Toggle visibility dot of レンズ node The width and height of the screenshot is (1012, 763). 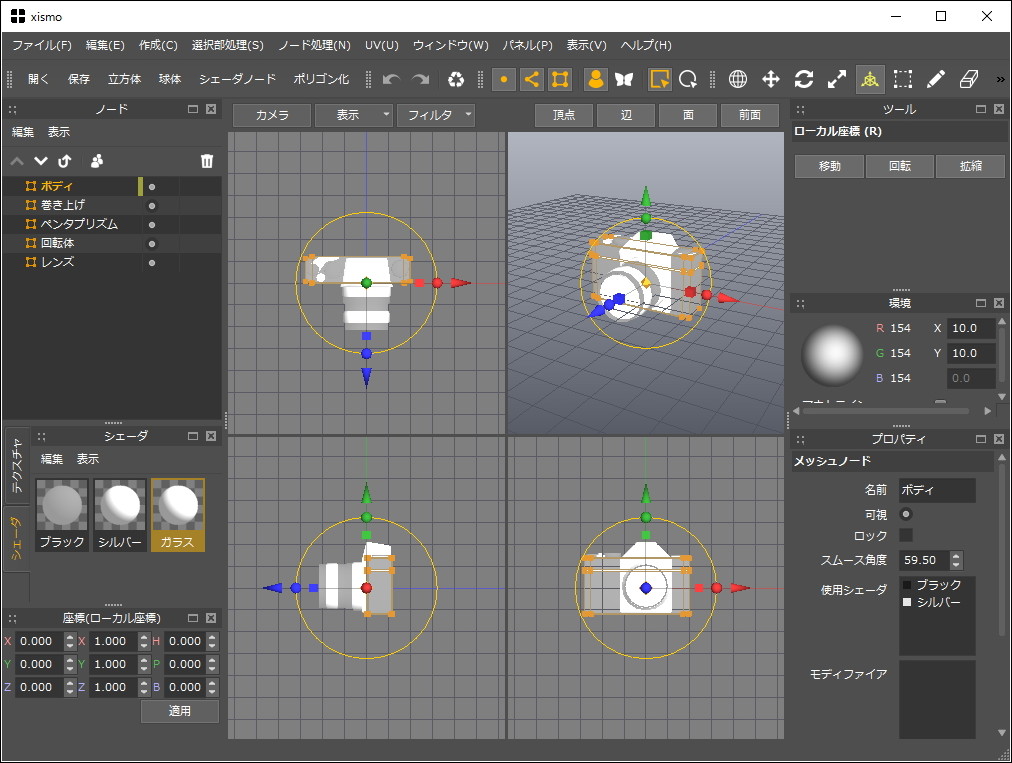[152, 262]
